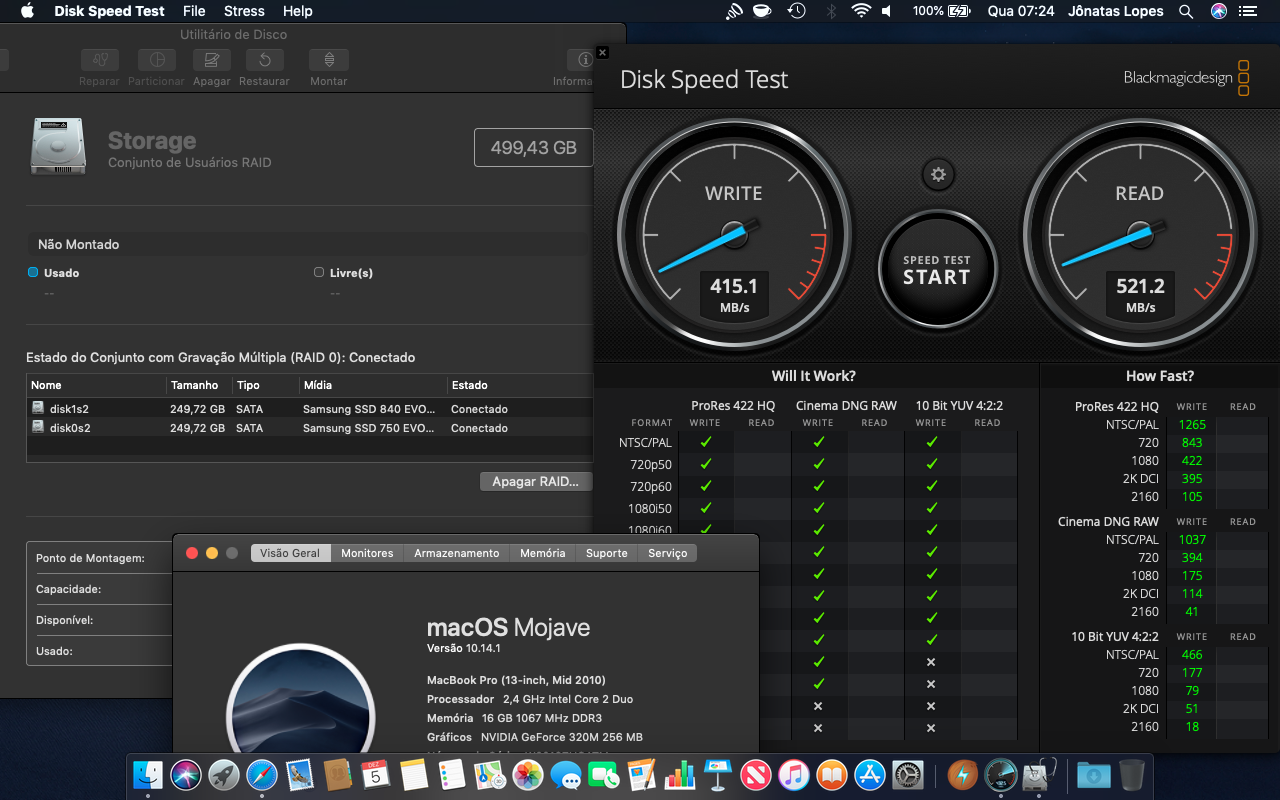
Task: Open Wi-Fi status in menu bar
Action: [x=861, y=11]
